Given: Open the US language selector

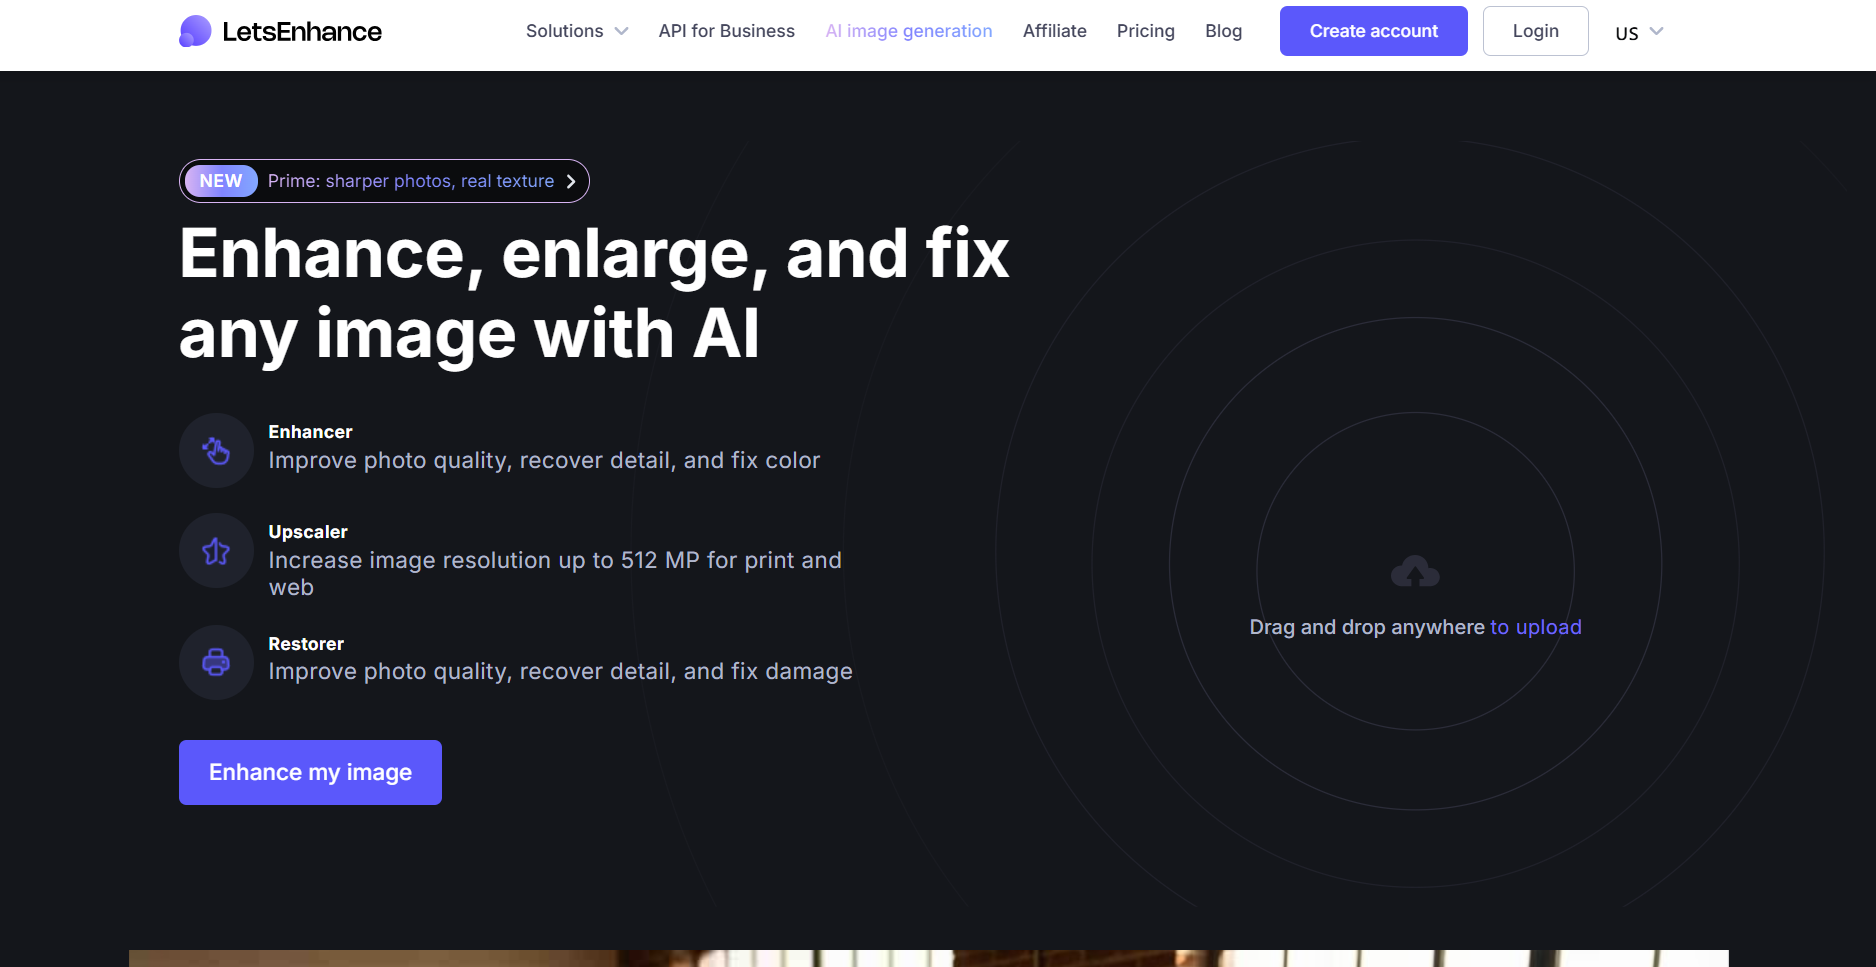Looking at the screenshot, I should [x=1639, y=32].
